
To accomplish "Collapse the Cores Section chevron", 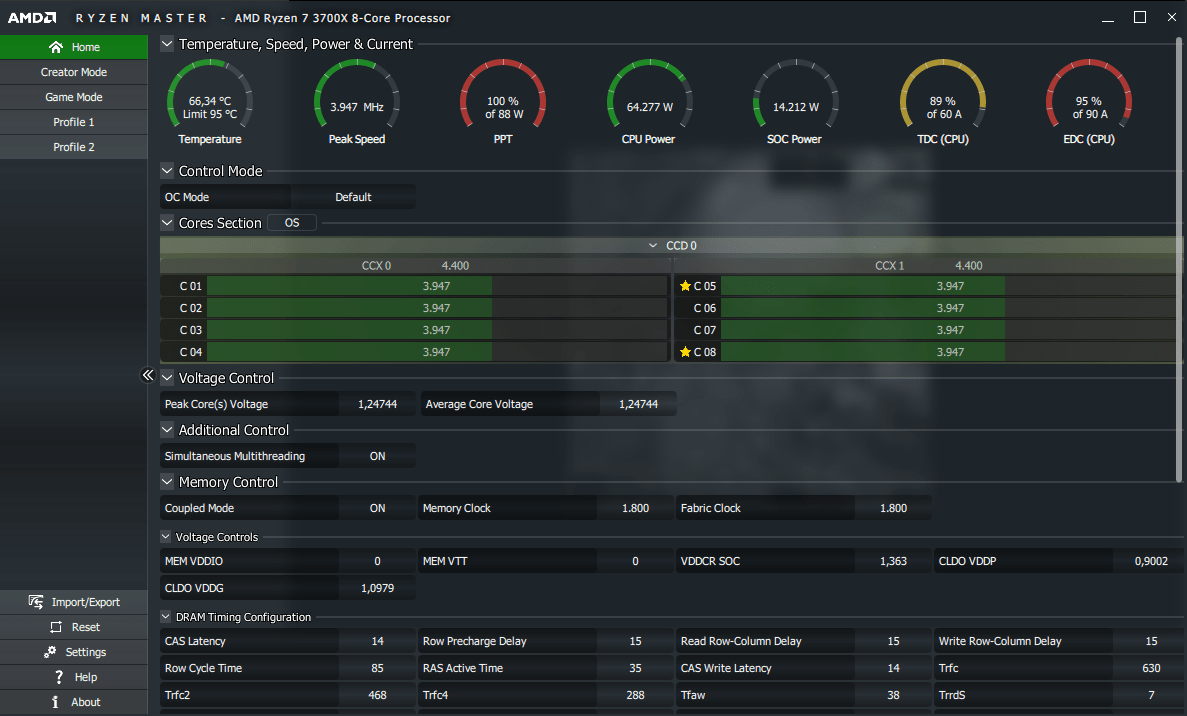I will coord(167,223).
